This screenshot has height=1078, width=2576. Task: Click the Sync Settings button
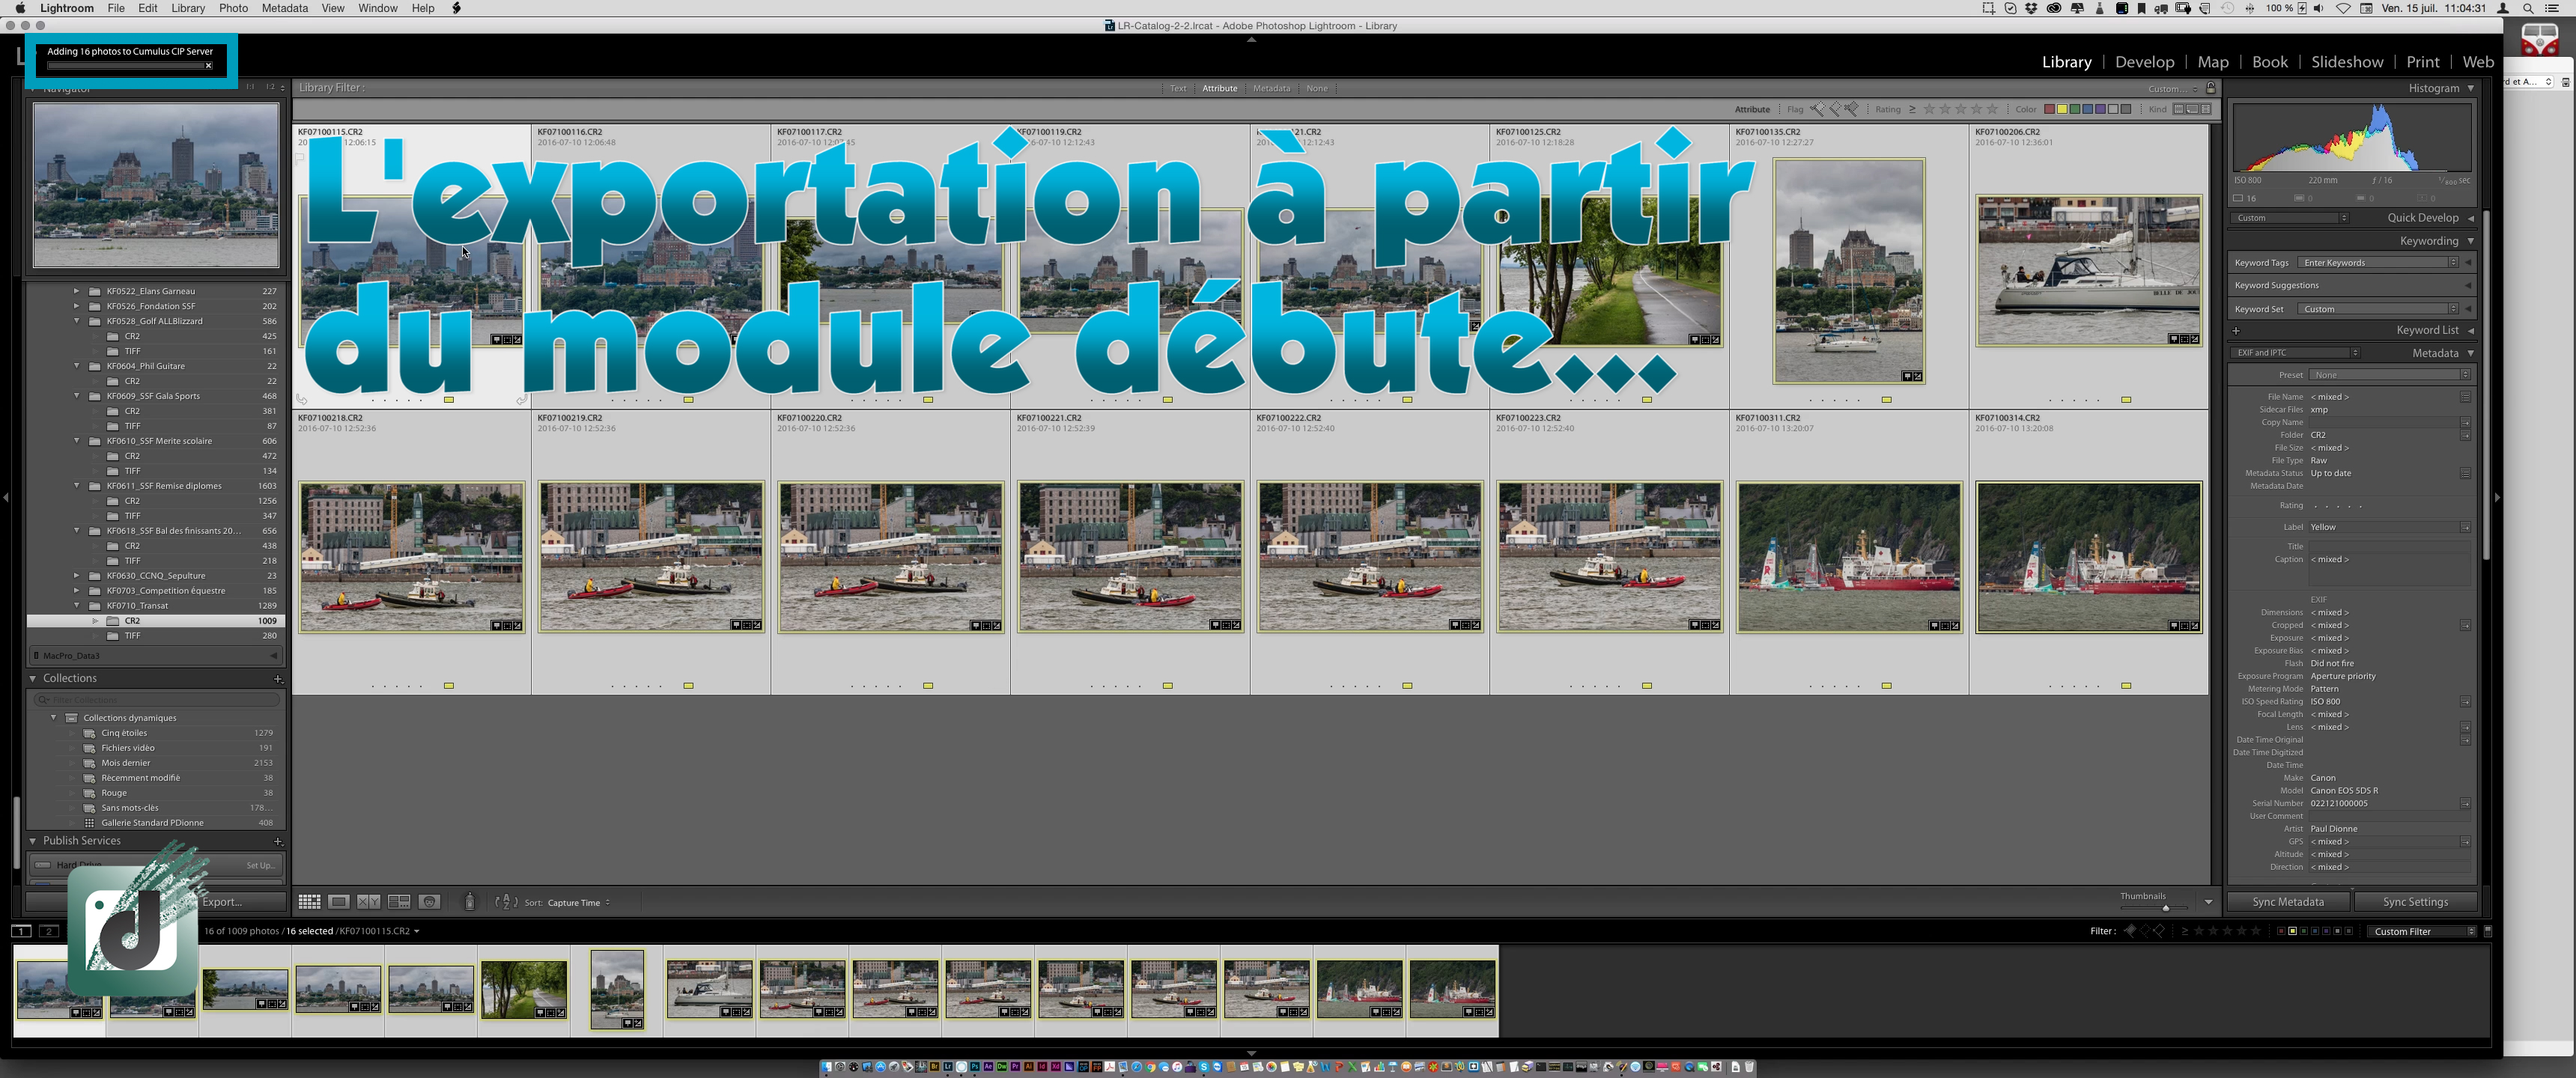click(x=2415, y=902)
